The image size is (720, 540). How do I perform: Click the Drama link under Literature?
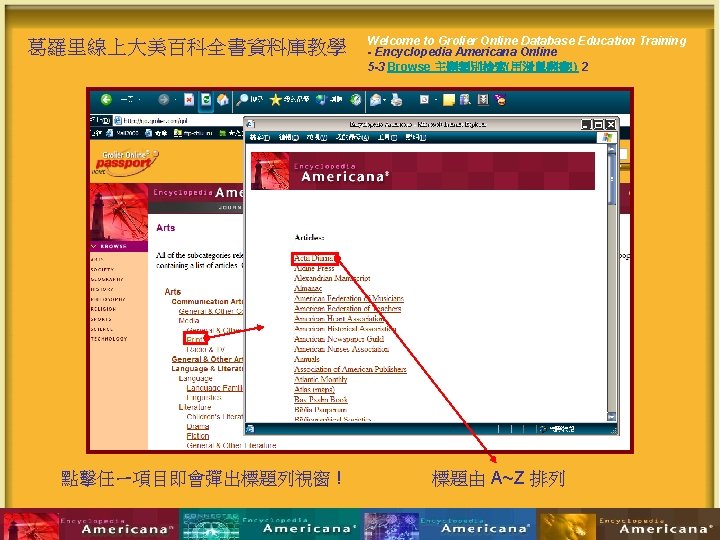198,426
